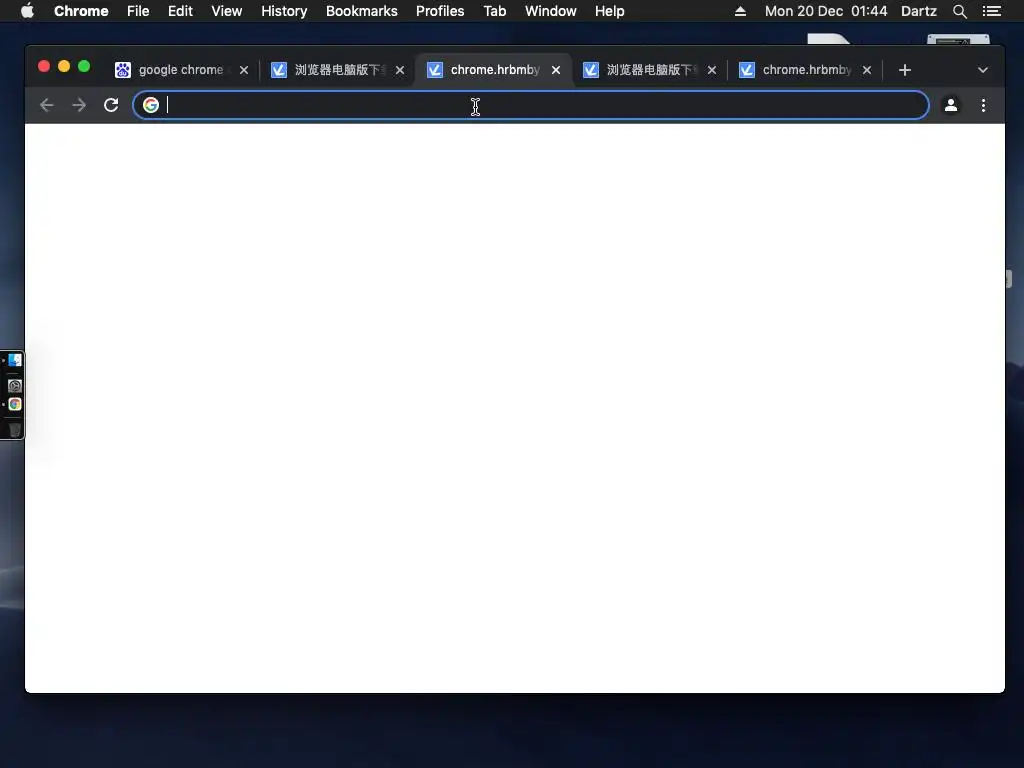Image resolution: width=1024 pixels, height=768 pixels.
Task: Open a new tab with the plus button
Action: [x=904, y=70]
